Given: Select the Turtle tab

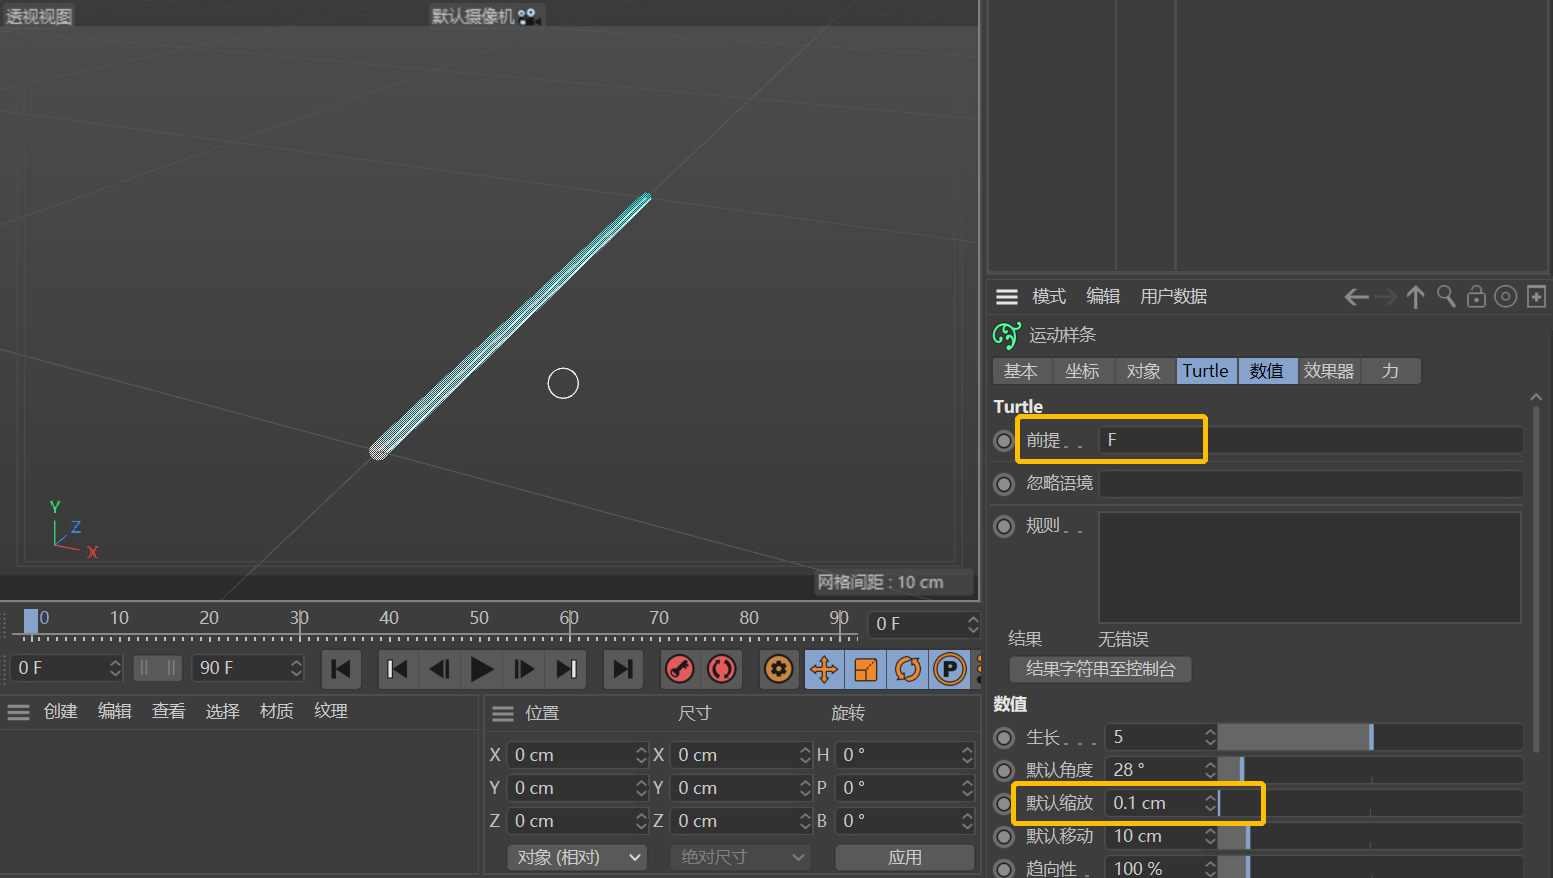Looking at the screenshot, I should coord(1206,371).
